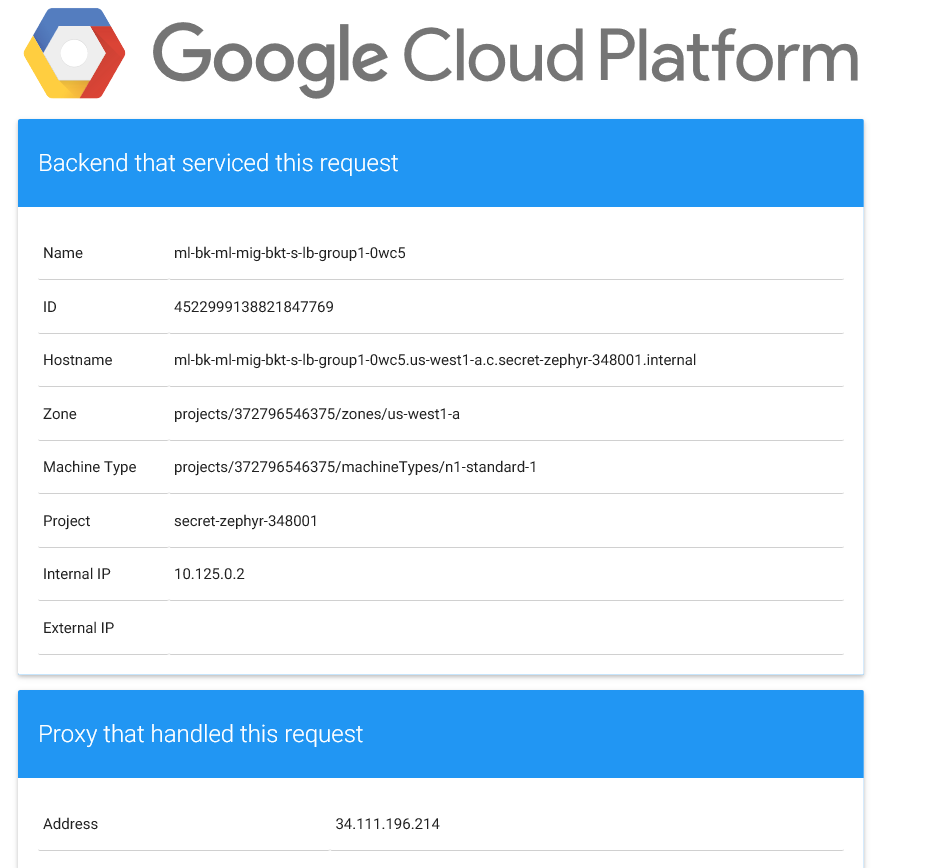The width and height of the screenshot is (933, 868).
Task: Click the Name row label
Action: pyautogui.click(x=63, y=253)
